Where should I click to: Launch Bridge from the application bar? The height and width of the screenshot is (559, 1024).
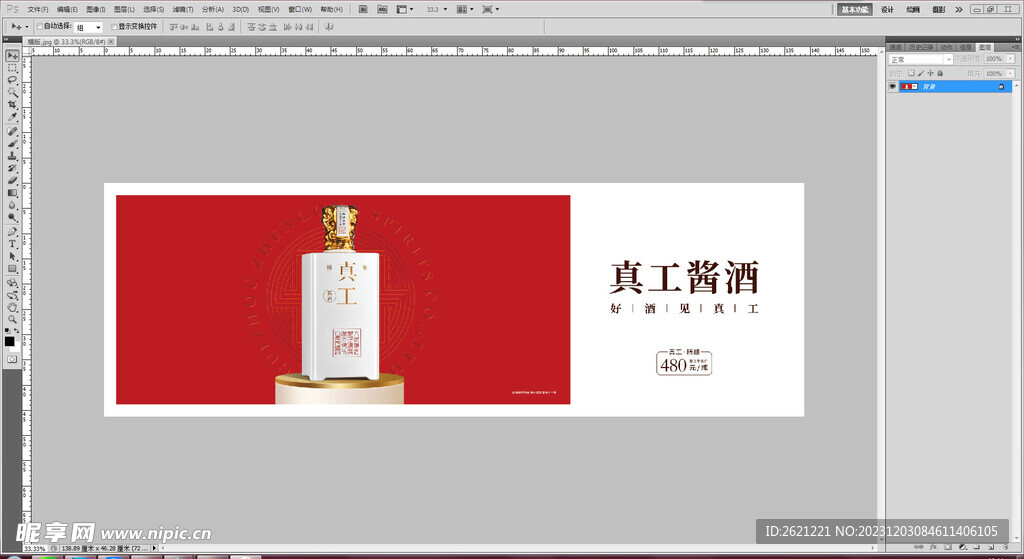(363, 9)
